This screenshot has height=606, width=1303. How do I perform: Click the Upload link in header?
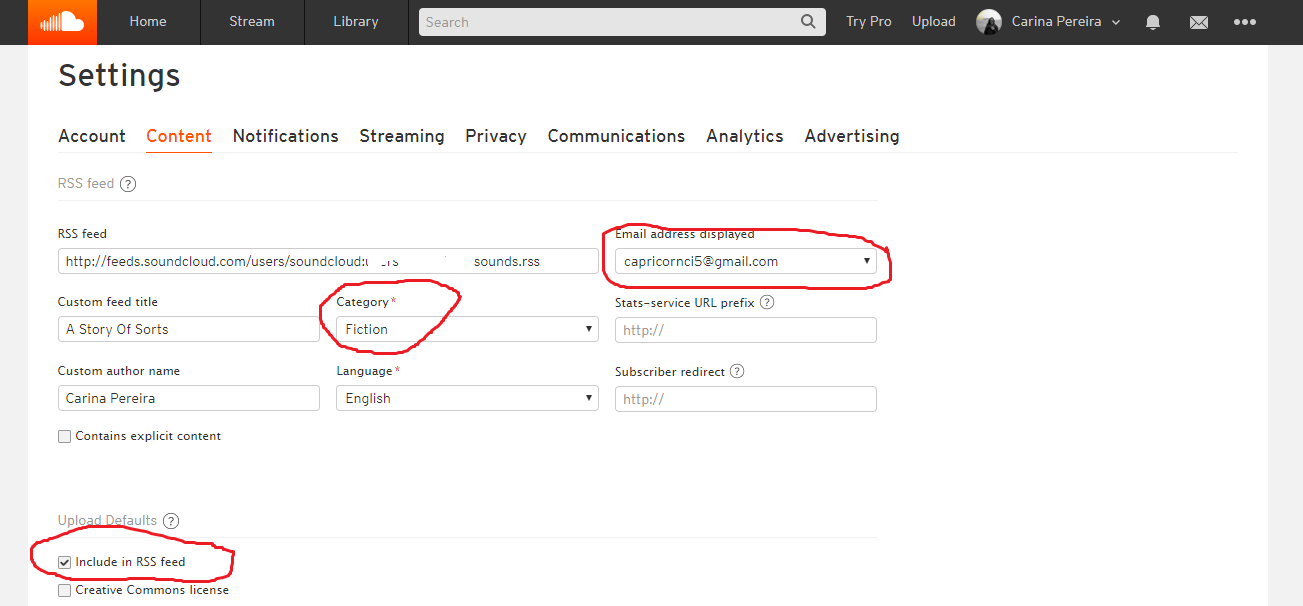pos(934,22)
